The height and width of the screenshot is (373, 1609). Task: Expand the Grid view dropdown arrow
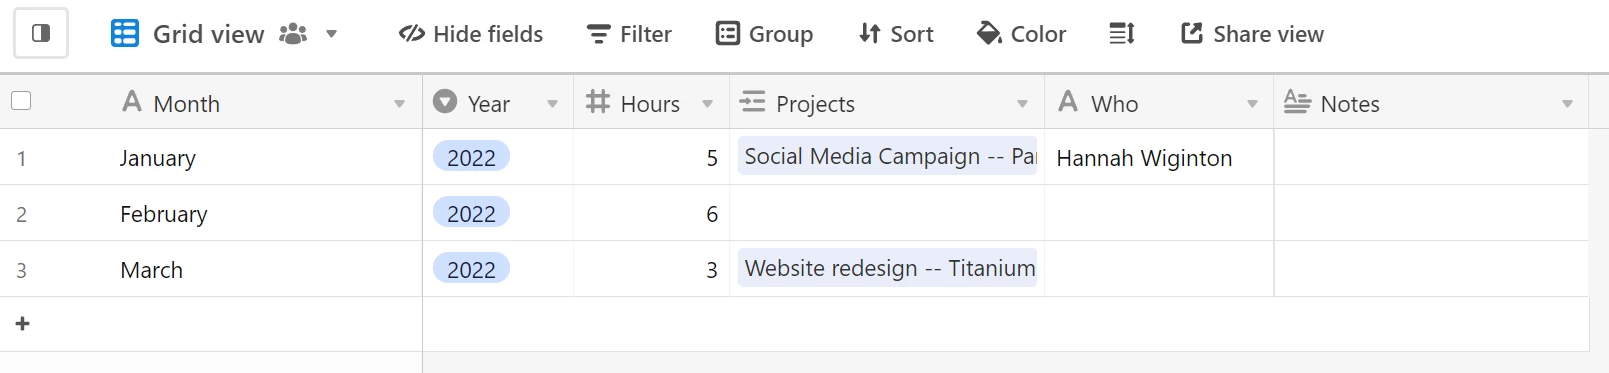(331, 34)
